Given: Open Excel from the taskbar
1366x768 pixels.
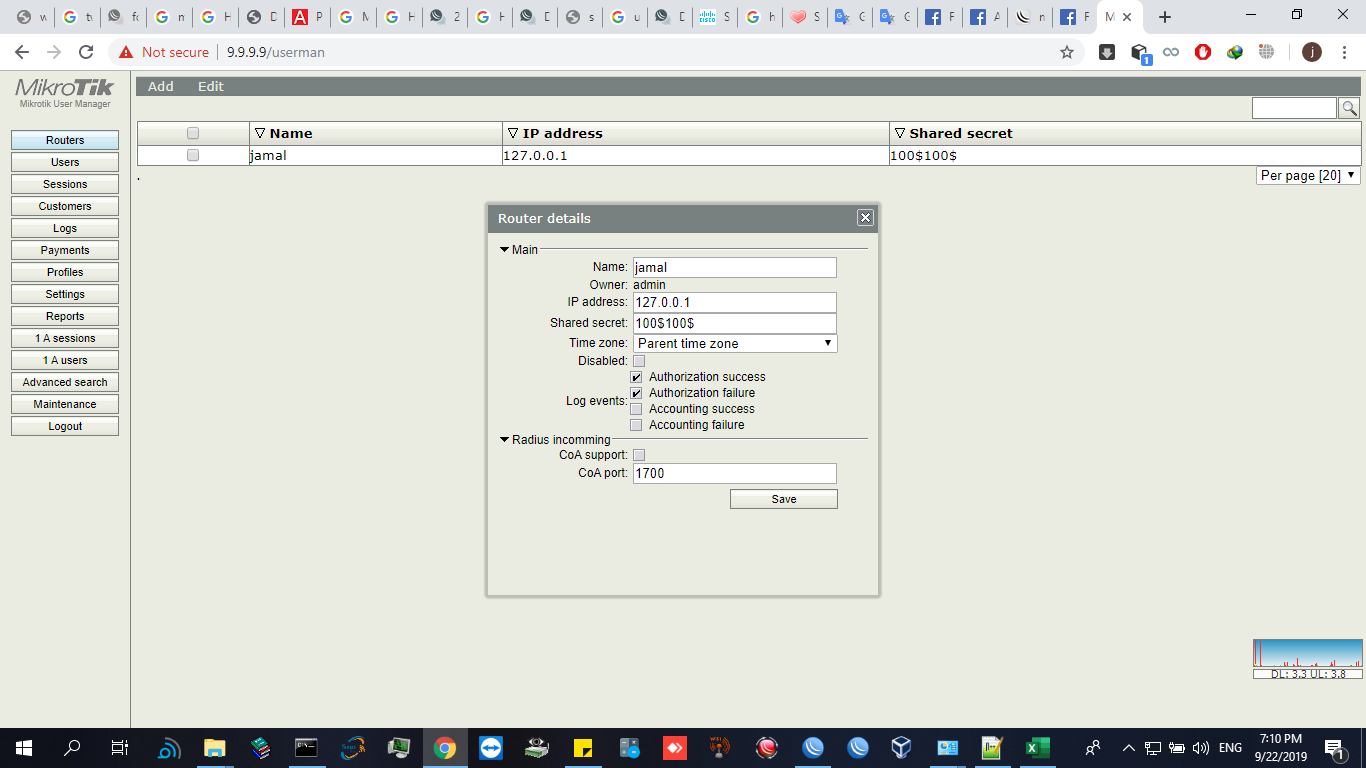Looking at the screenshot, I should pyautogui.click(x=1037, y=747).
